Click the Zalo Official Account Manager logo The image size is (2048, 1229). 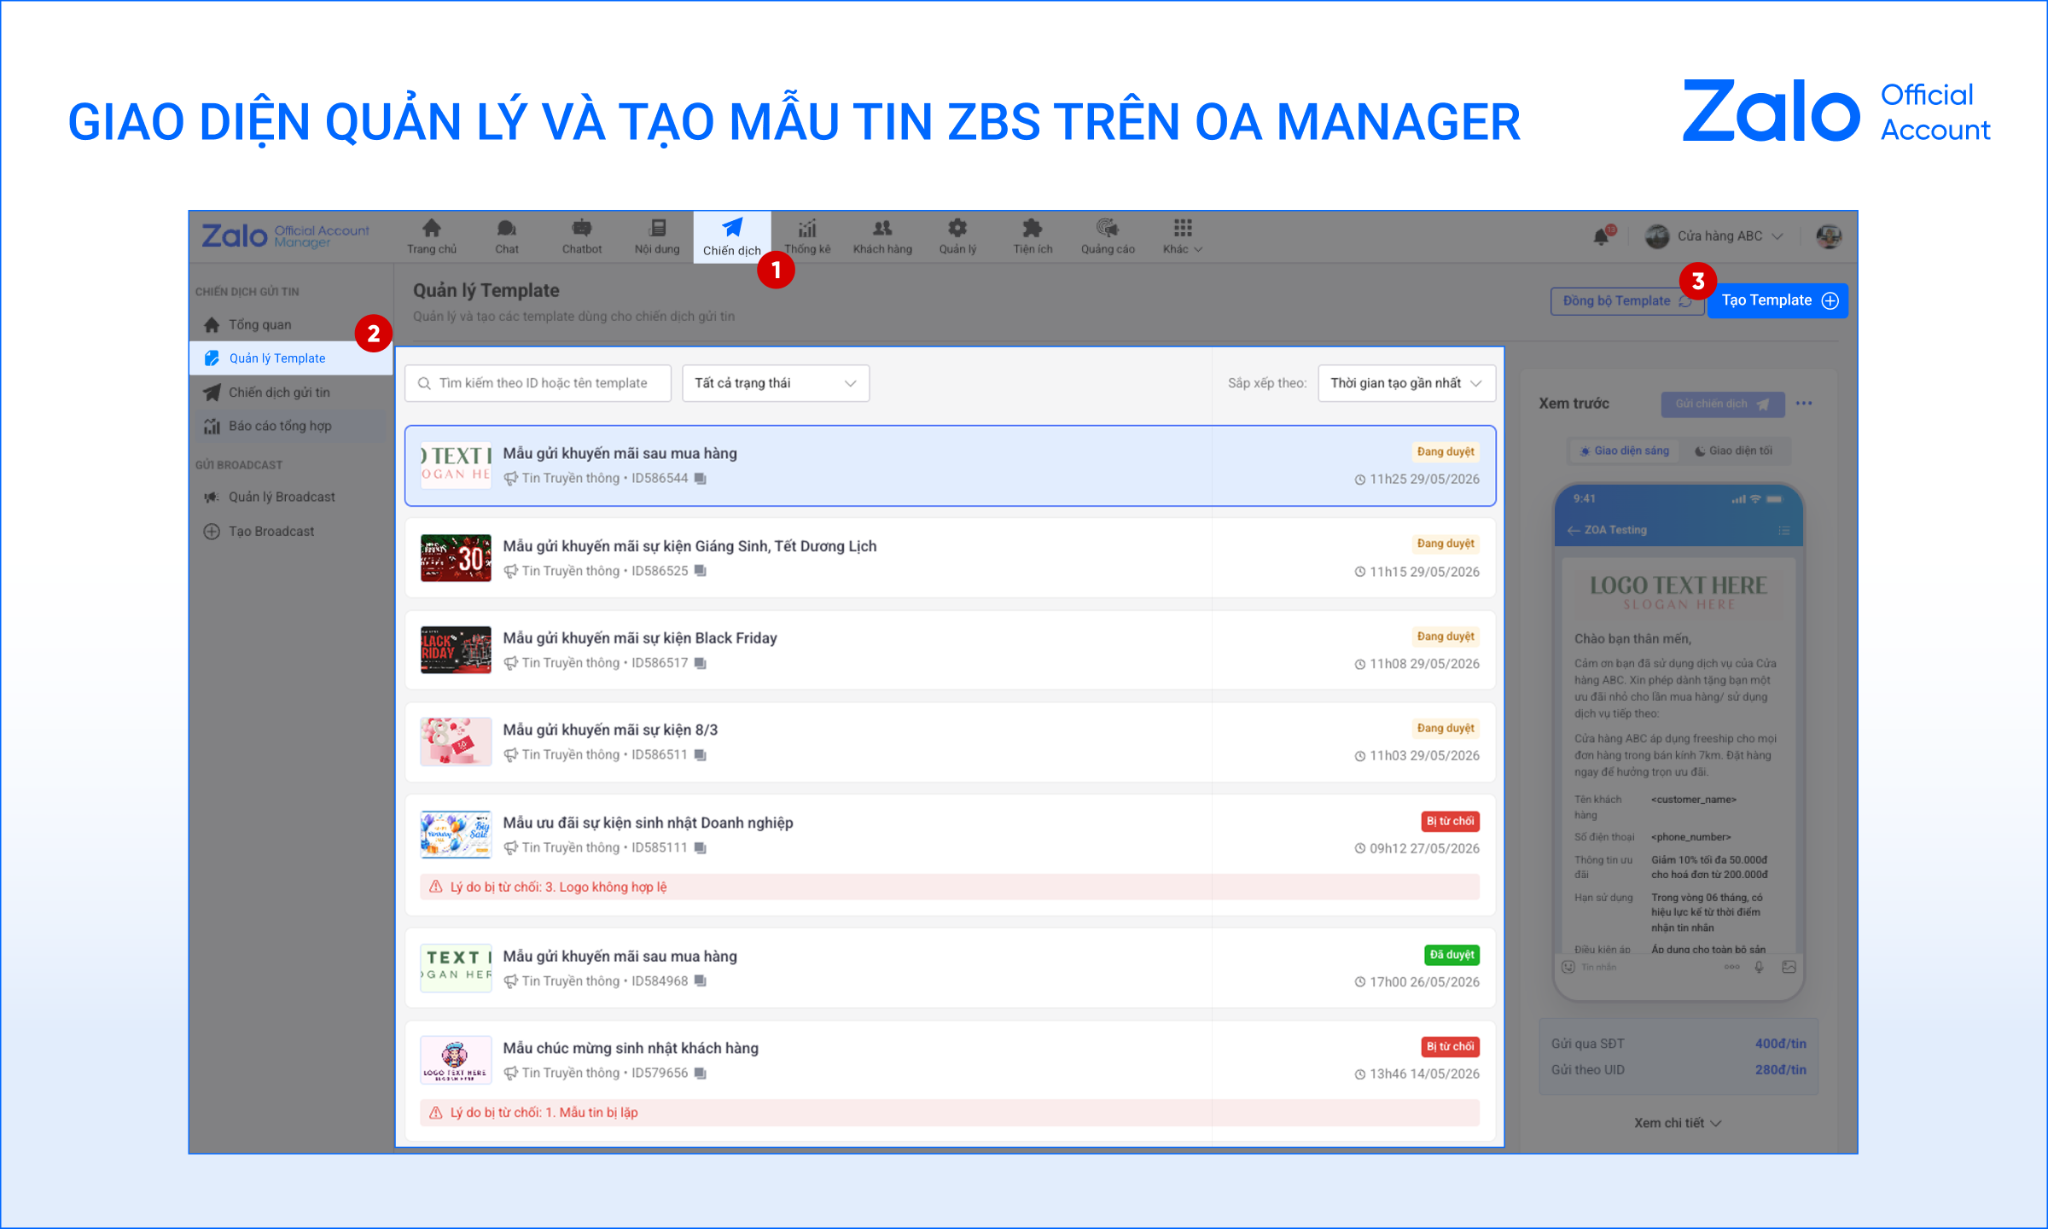click(x=286, y=236)
